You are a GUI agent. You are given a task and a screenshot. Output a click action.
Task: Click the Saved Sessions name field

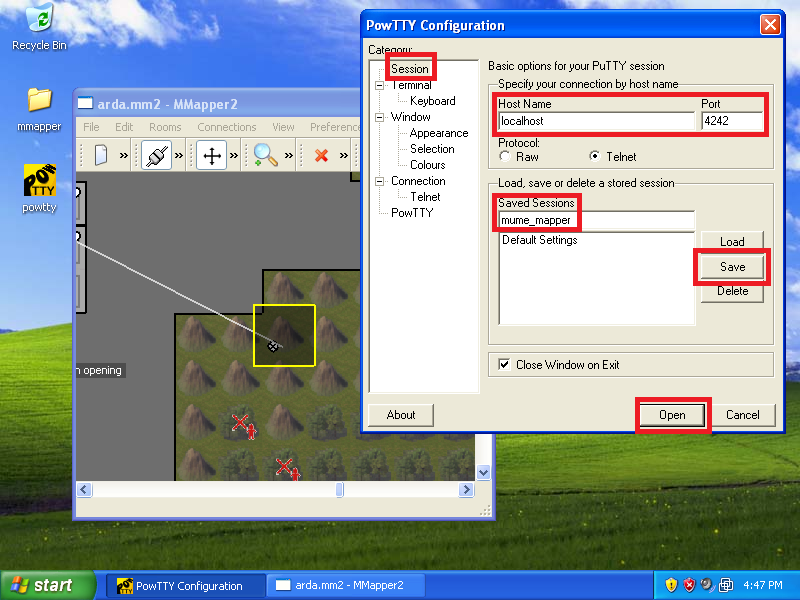596,220
